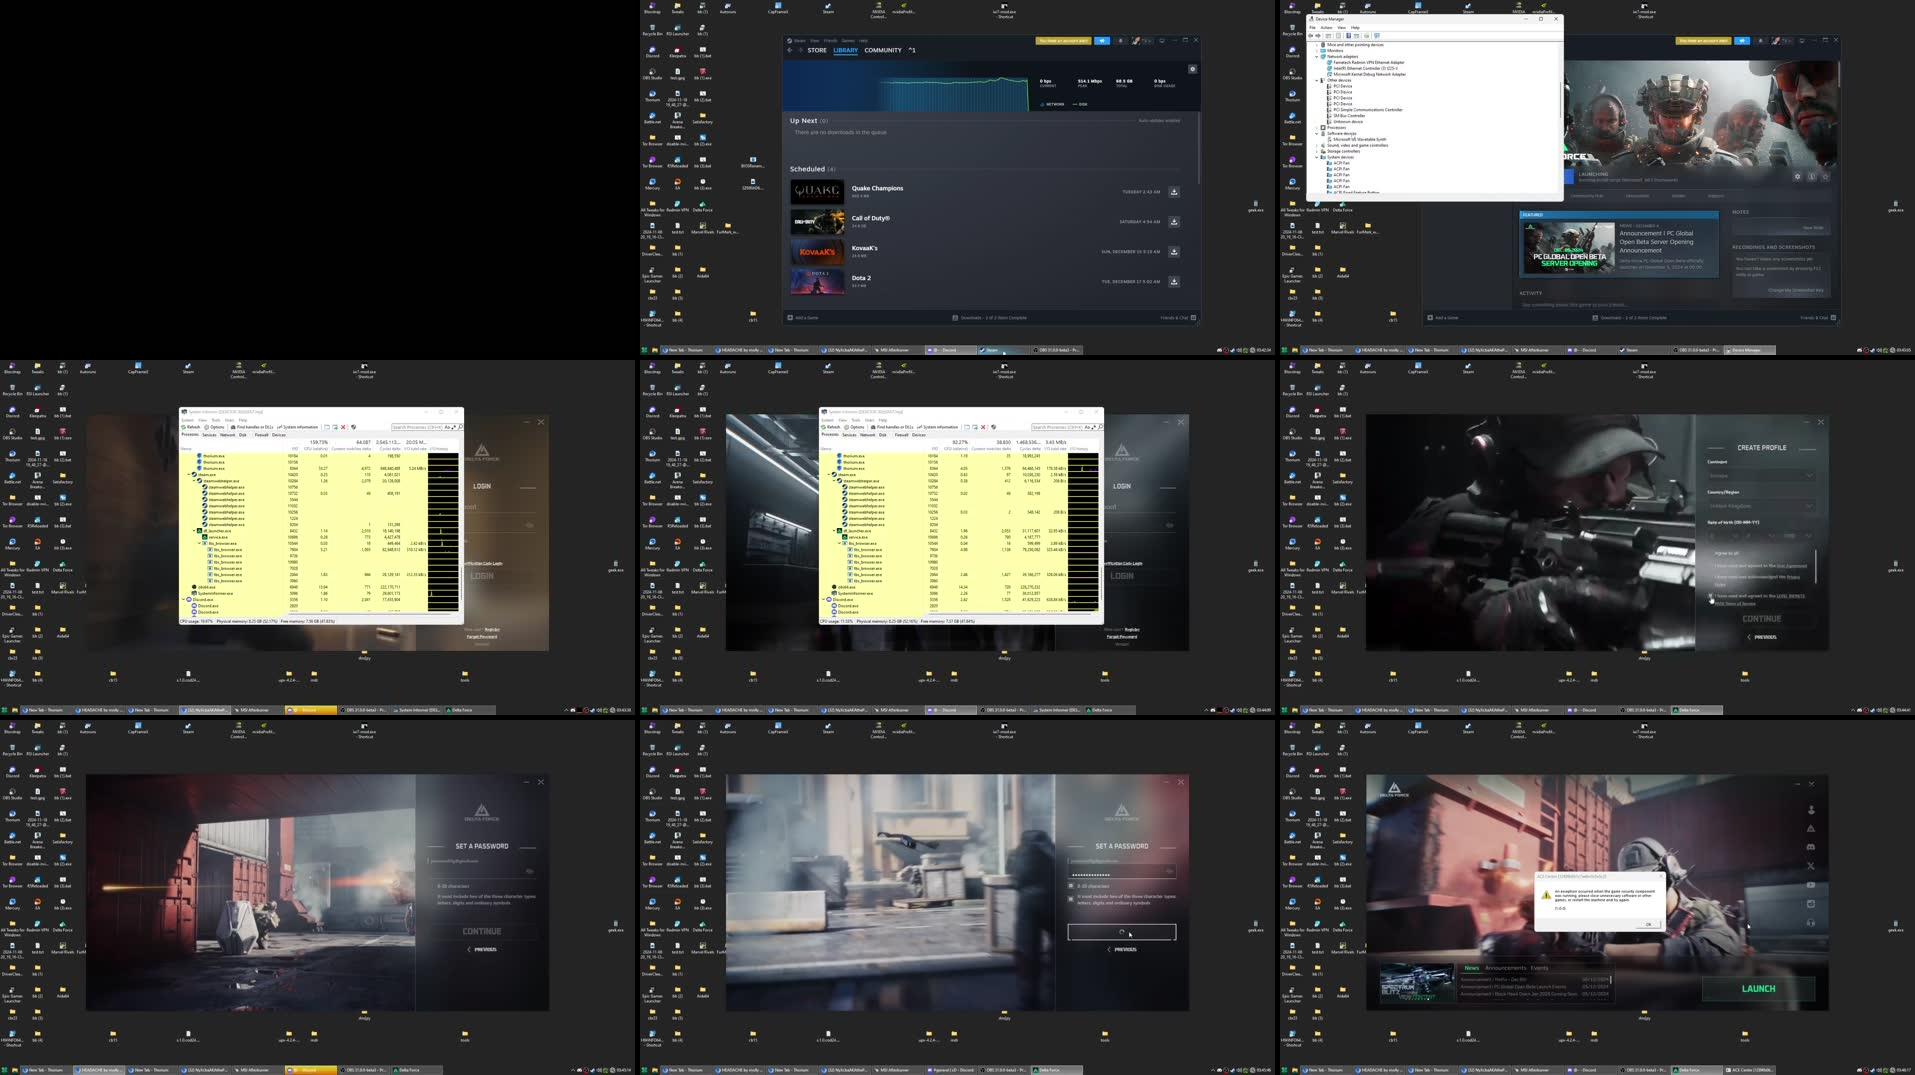Open the PC Global Open Beta featured announcement
The width and height of the screenshot is (1915, 1075).
[x=1619, y=245]
